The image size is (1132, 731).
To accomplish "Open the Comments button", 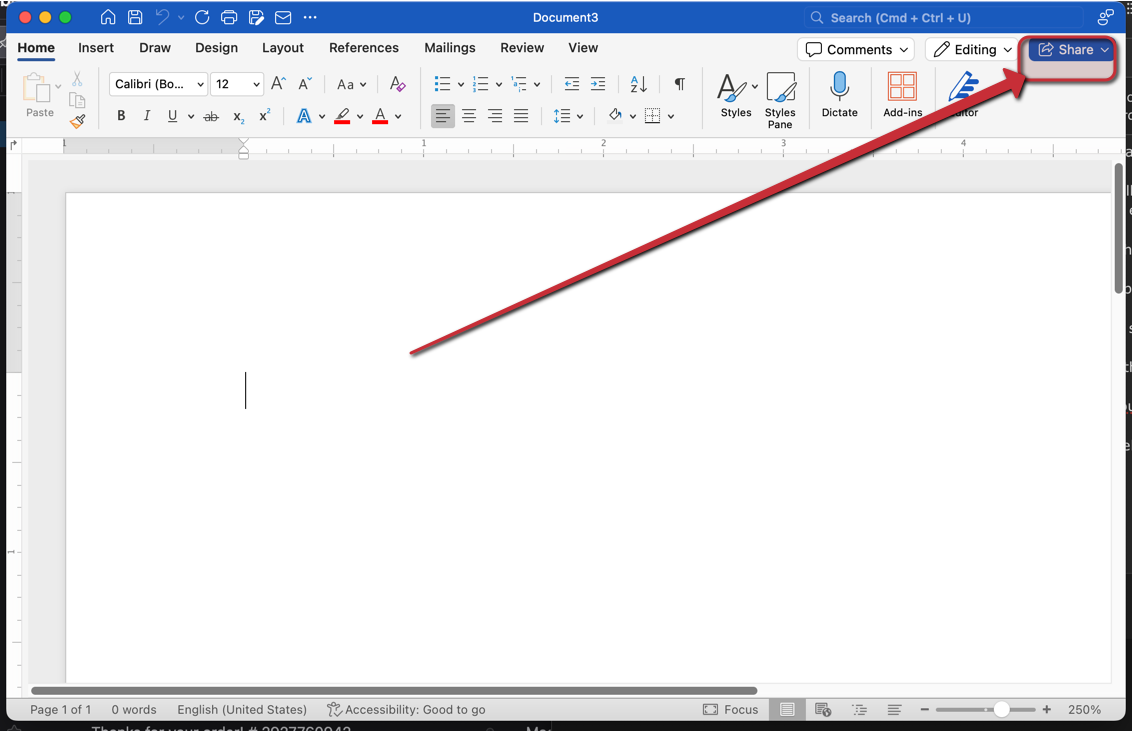I will point(856,49).
